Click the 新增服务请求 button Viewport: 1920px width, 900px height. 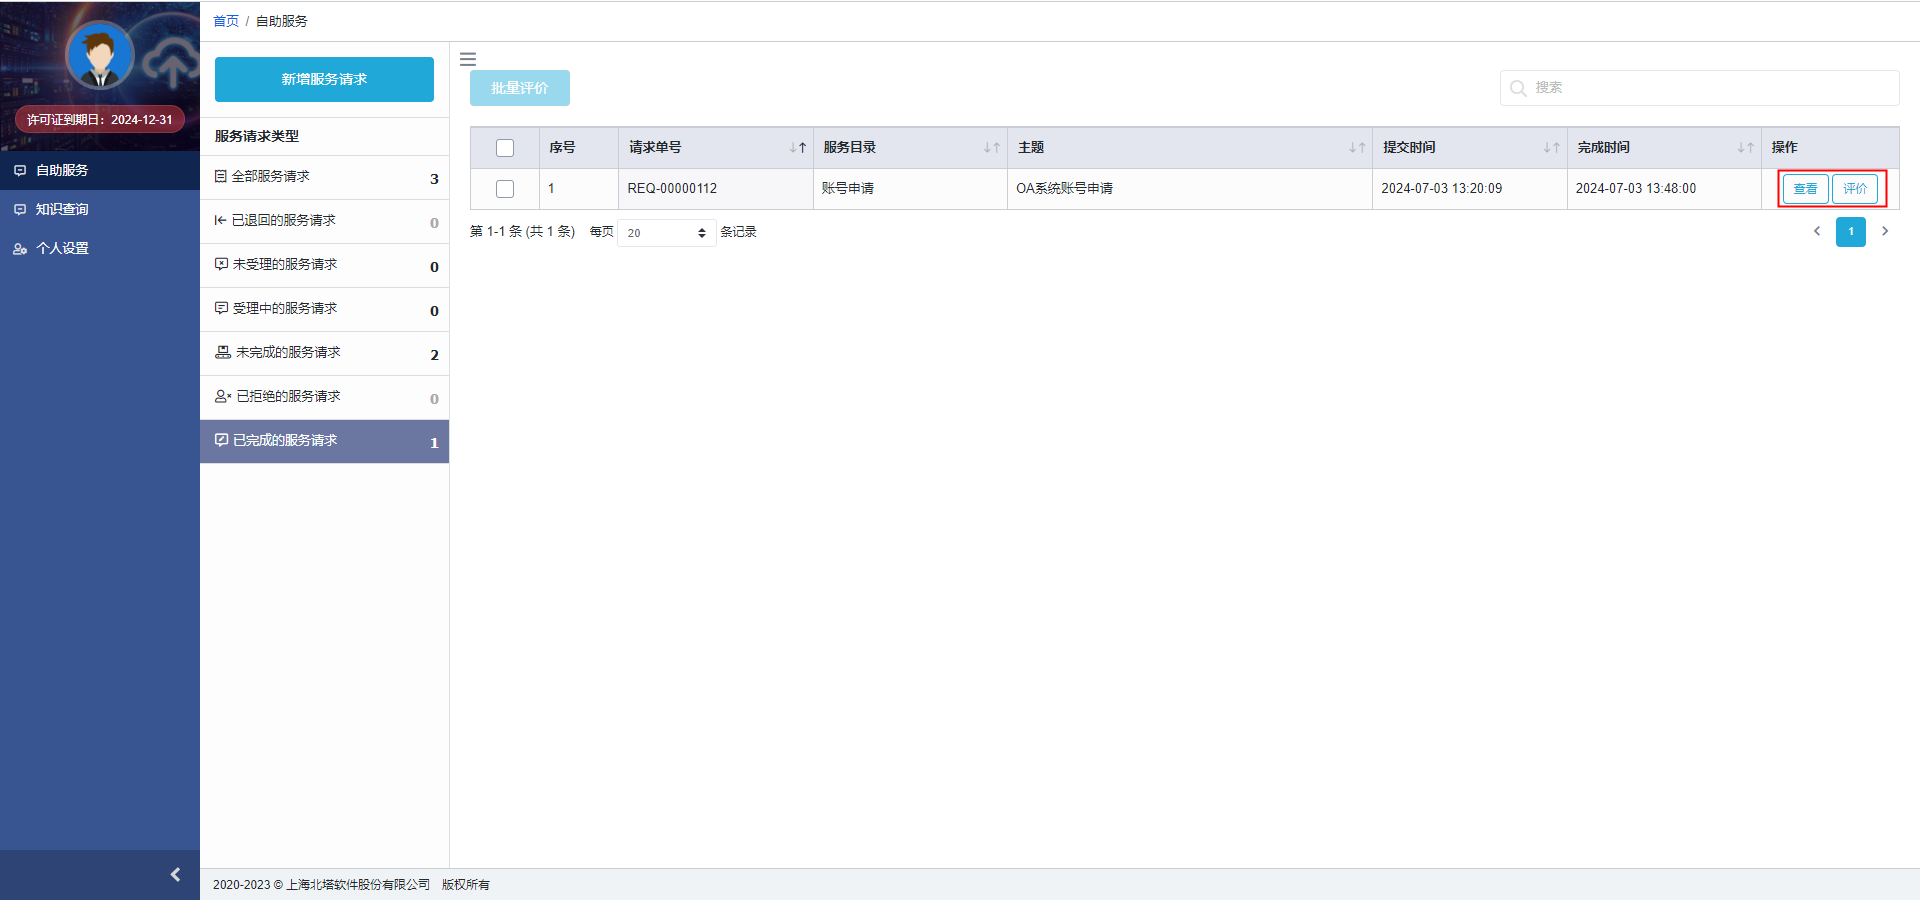tap(324, 79)
